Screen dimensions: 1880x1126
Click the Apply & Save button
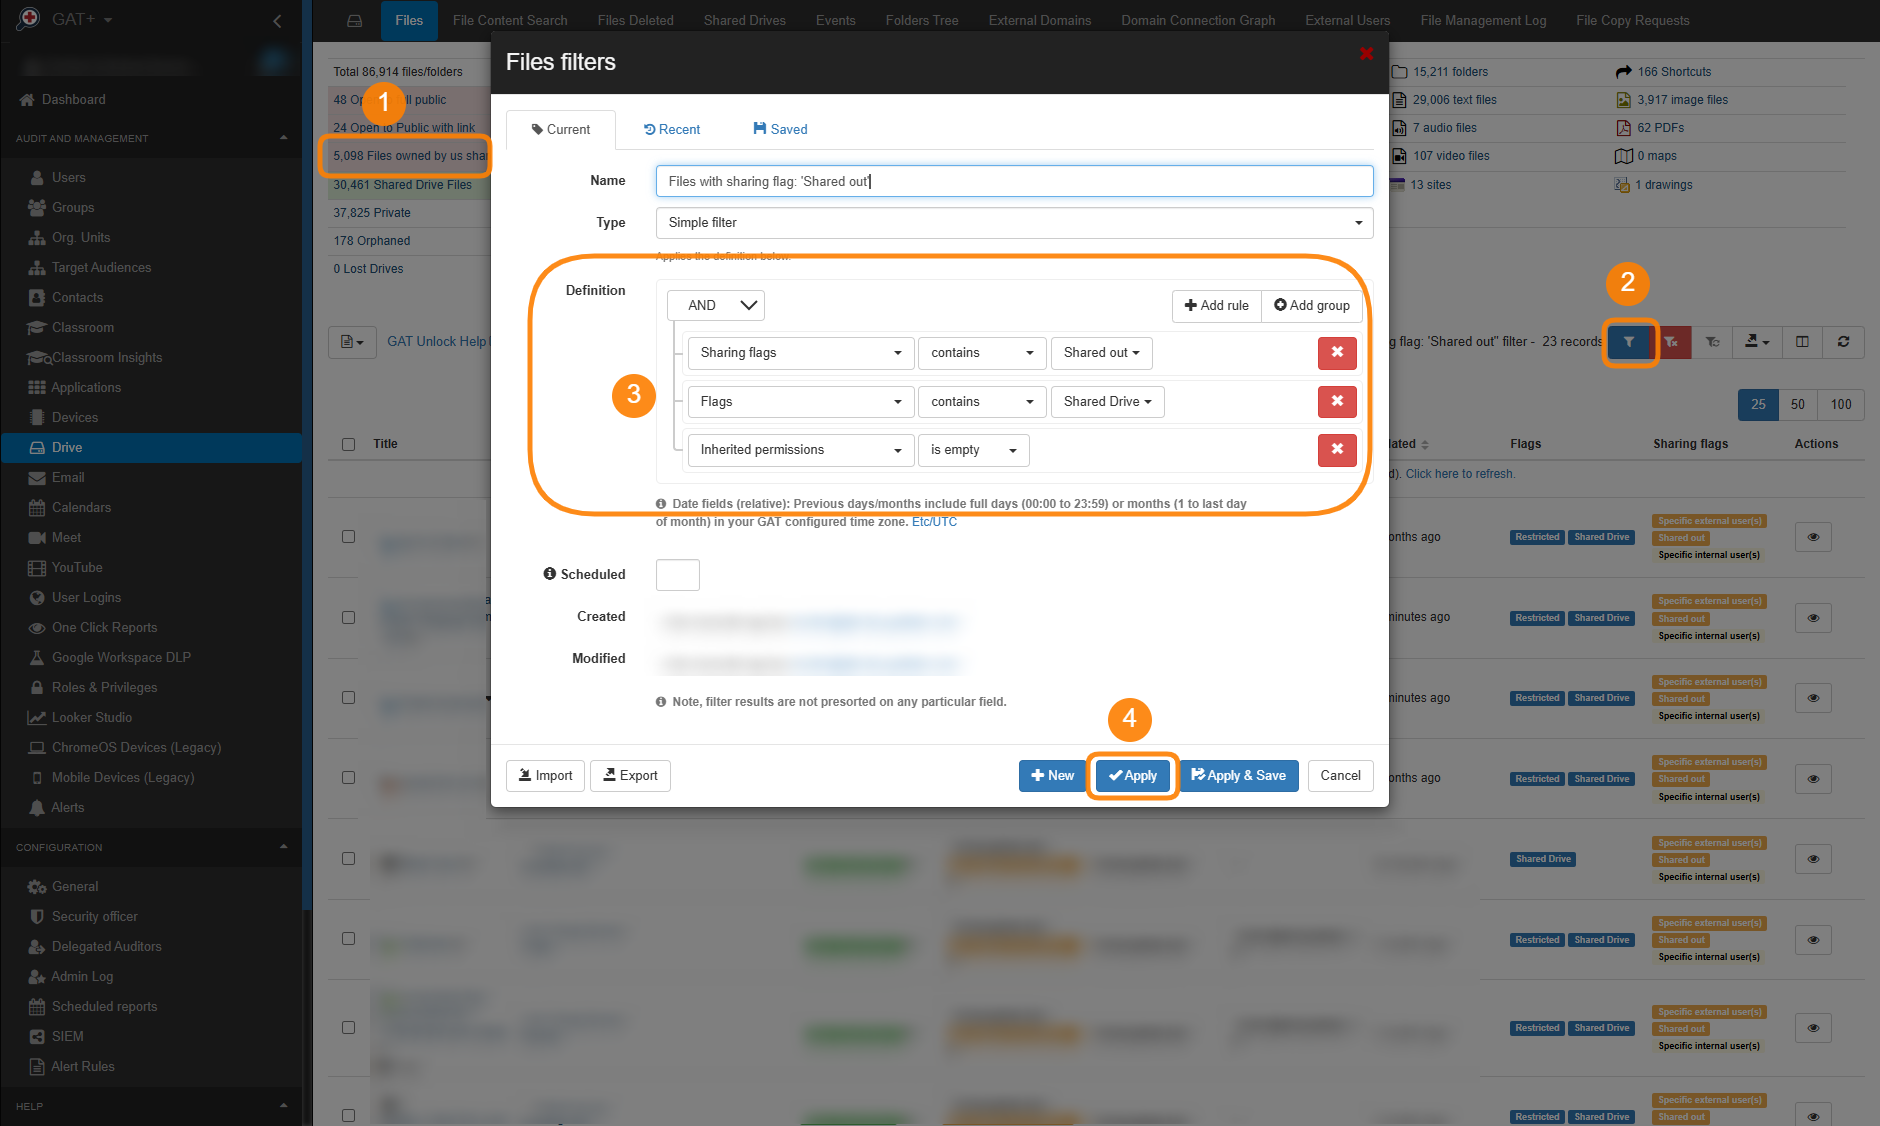pyautogui.click(x=1239, y=775)
